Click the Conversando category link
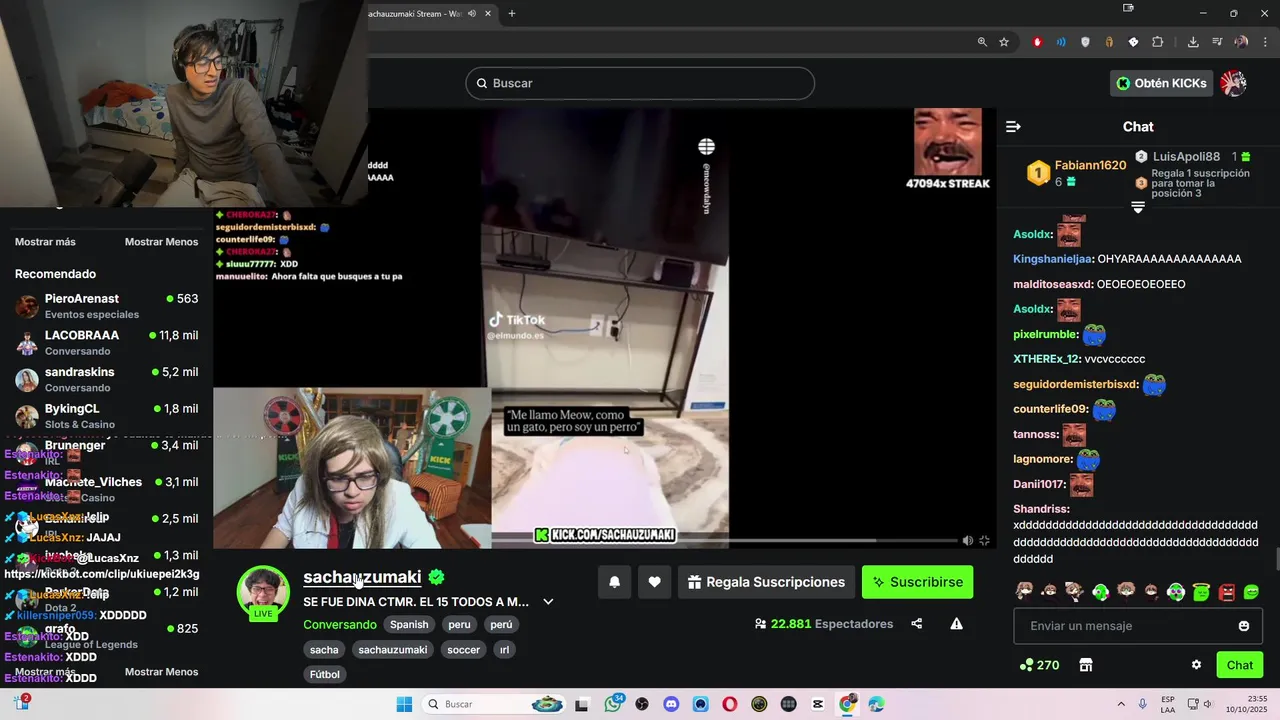Image resolution: width=1280 pixels, height=720 pixels. 340,624
